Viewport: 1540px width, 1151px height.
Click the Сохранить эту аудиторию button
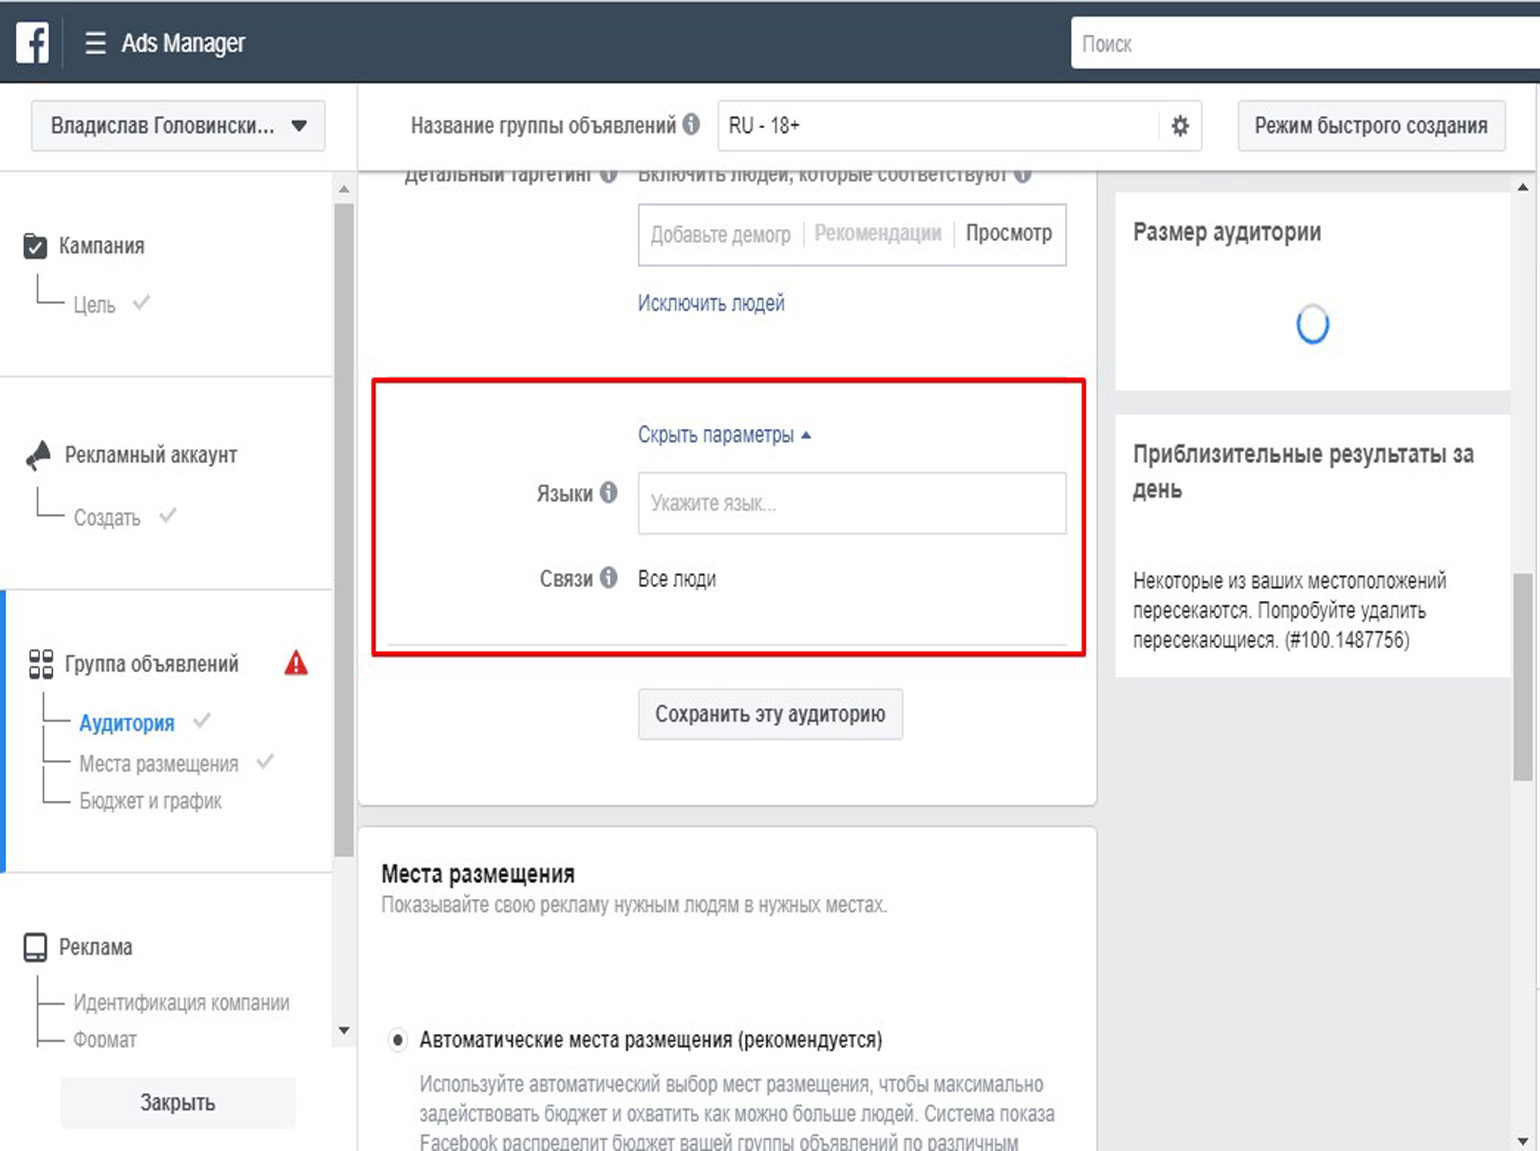(x=770, y=714)
